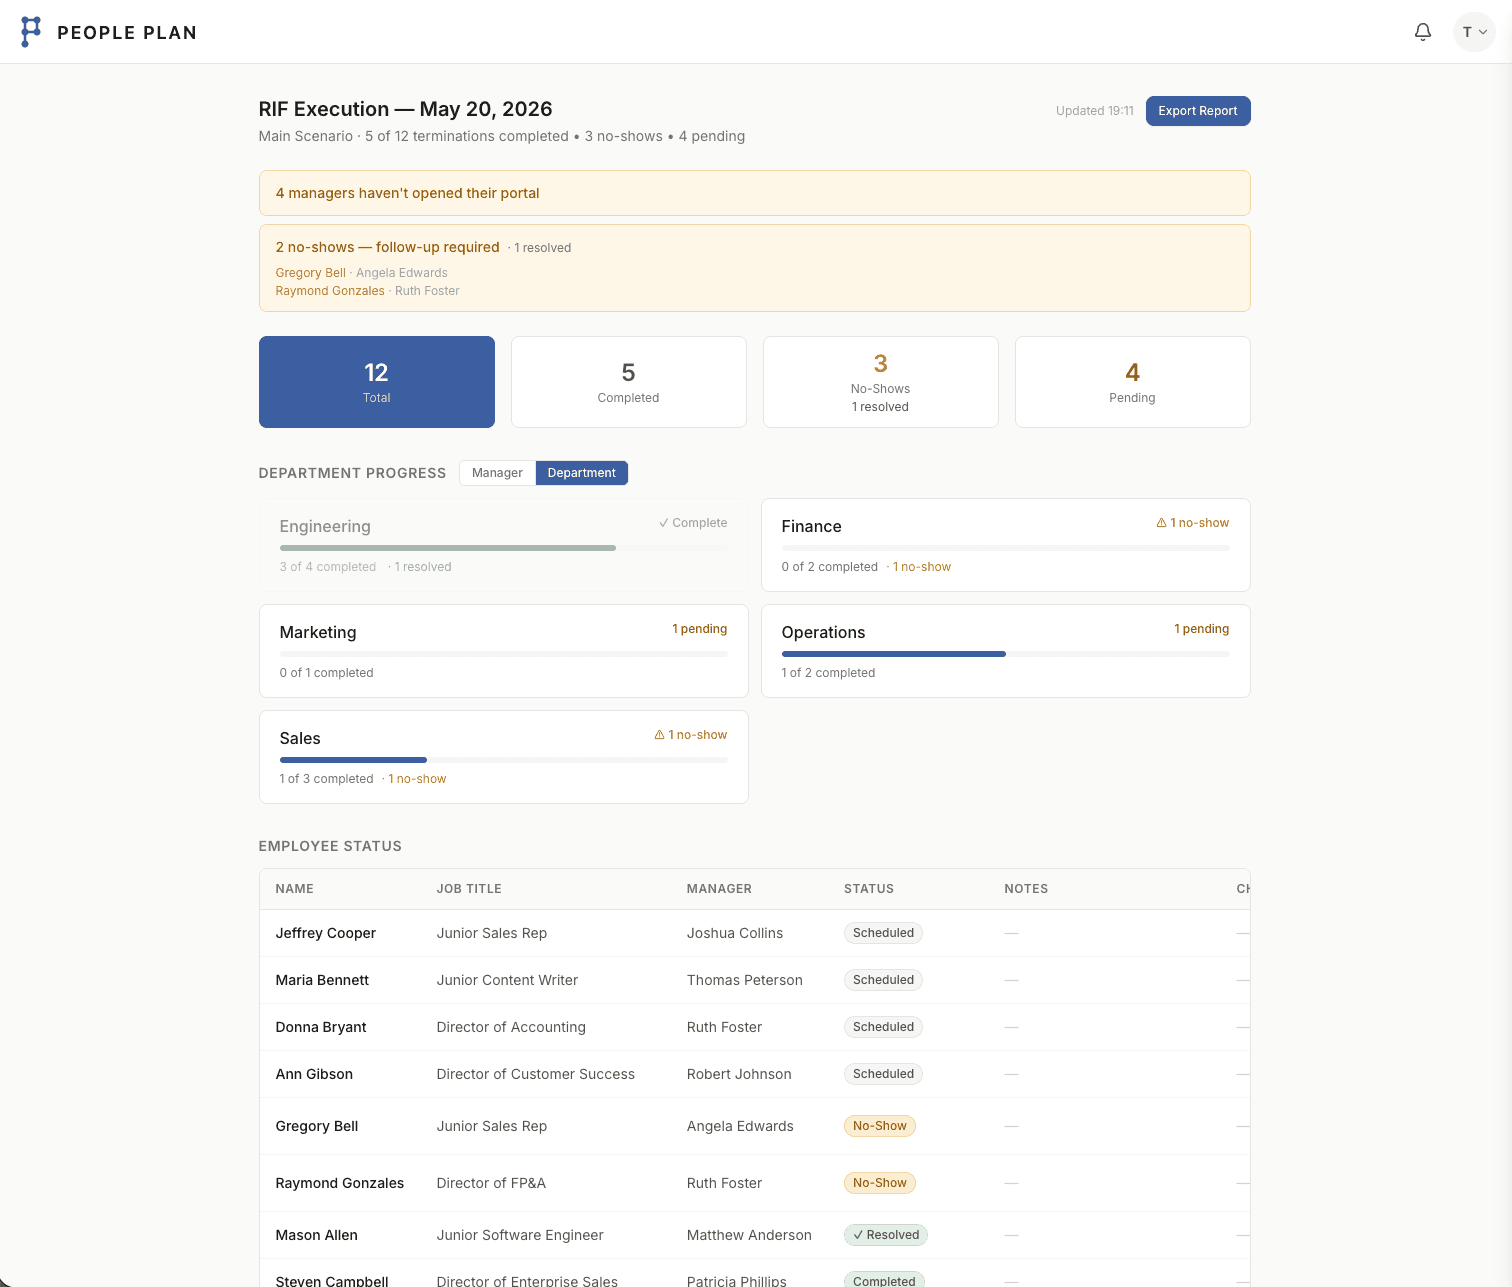The height and width of the screenshot is (1287, 1512).
Task: Select Raymond Gonzales in the employee table
Action: click(x=340, y=1183)
